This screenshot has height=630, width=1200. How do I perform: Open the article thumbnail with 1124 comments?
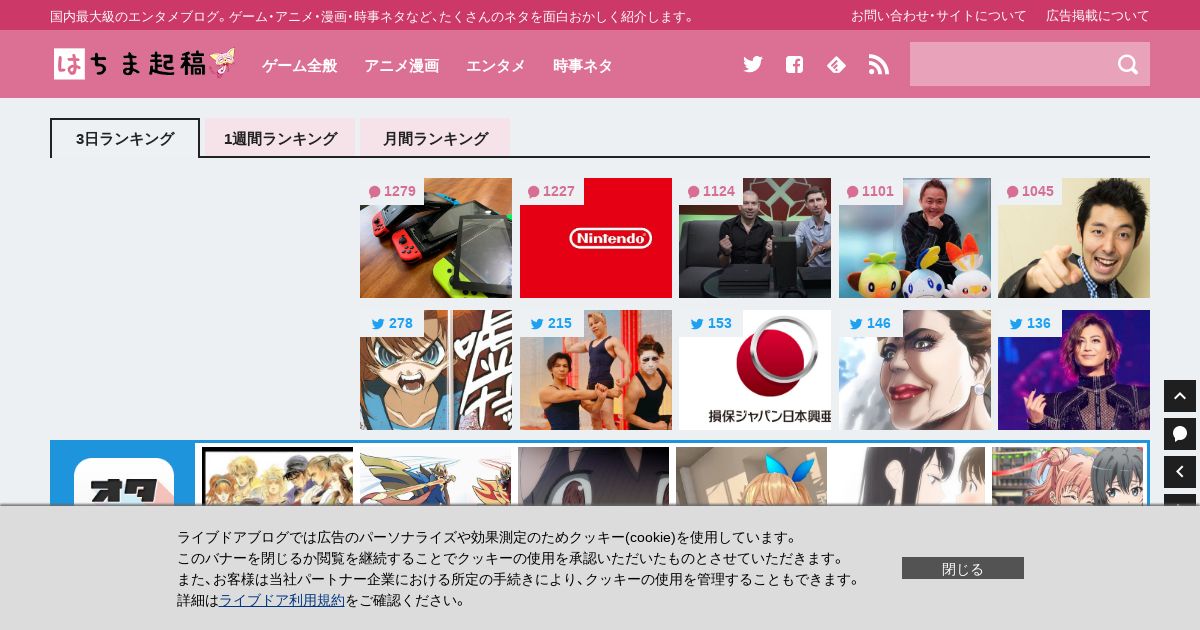coord(755,238)
